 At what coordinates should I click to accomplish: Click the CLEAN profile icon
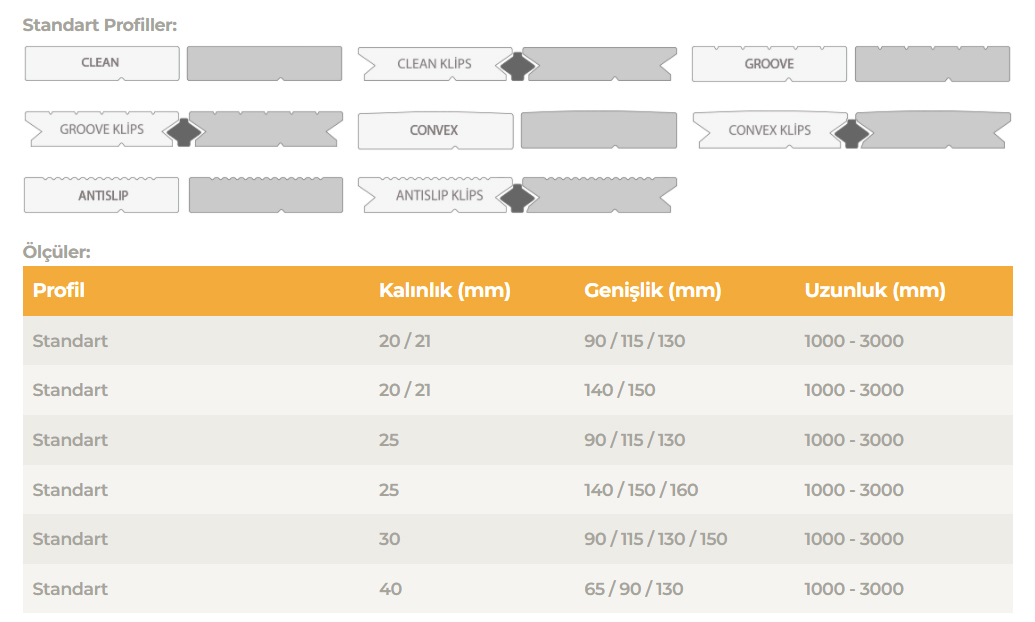[101, 63]
